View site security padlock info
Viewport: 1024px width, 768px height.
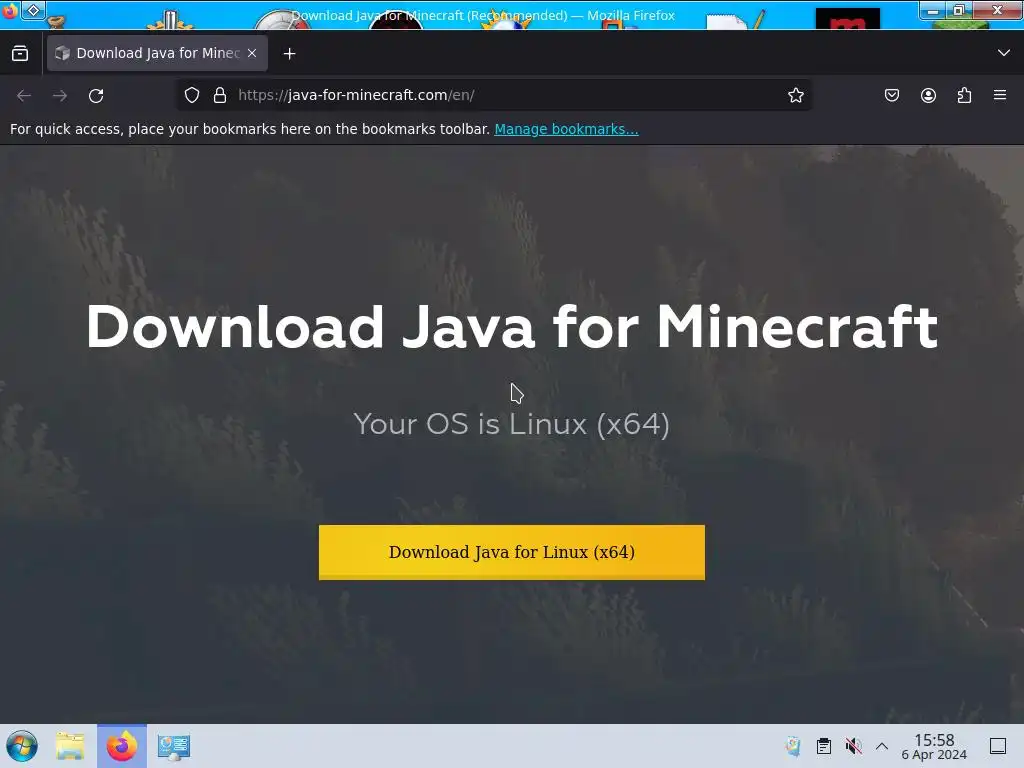220,95
